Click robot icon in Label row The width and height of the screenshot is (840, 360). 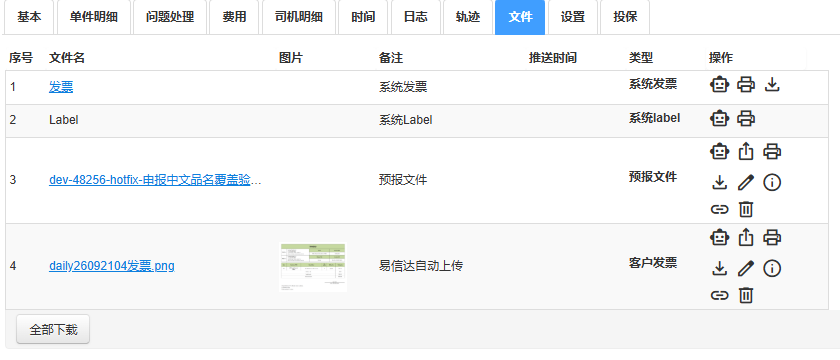pyautogui.click(x=719, y=118)
